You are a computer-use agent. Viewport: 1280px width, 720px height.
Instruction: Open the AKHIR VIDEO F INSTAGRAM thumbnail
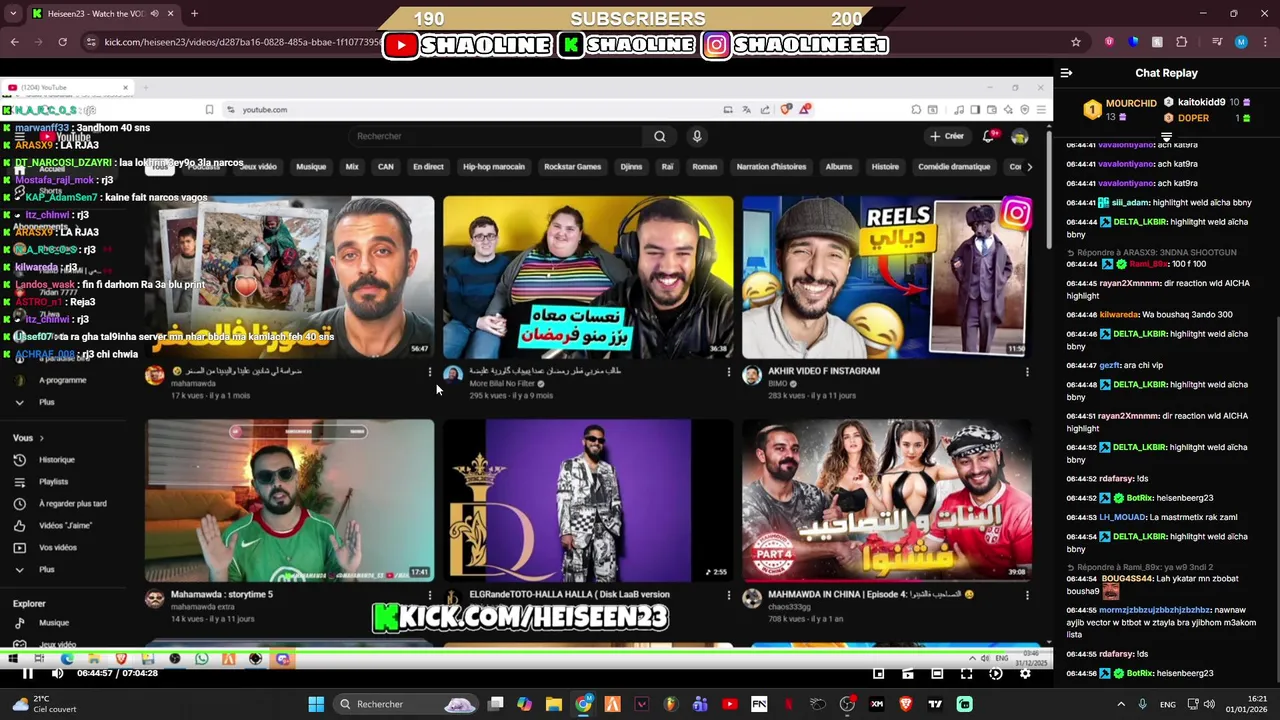coord(886,276)
